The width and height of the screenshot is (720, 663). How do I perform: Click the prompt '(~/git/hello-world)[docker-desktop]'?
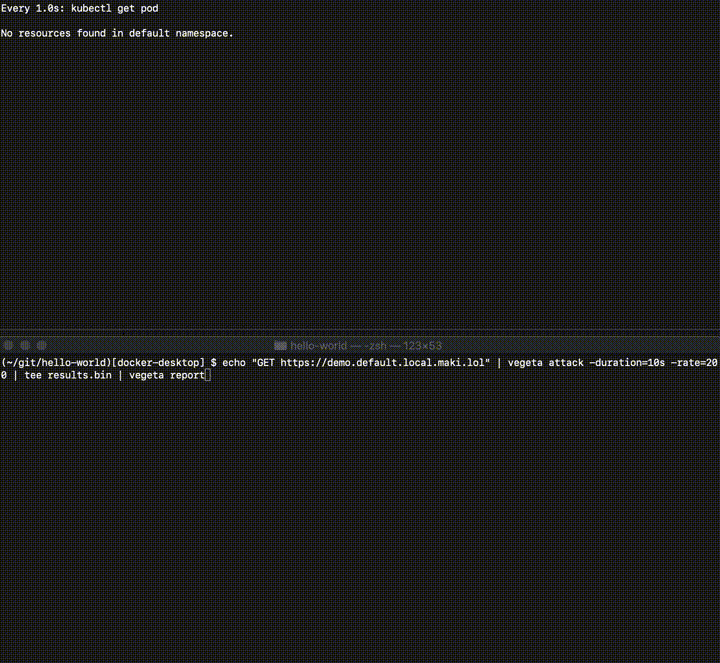(x=102, y=363)
